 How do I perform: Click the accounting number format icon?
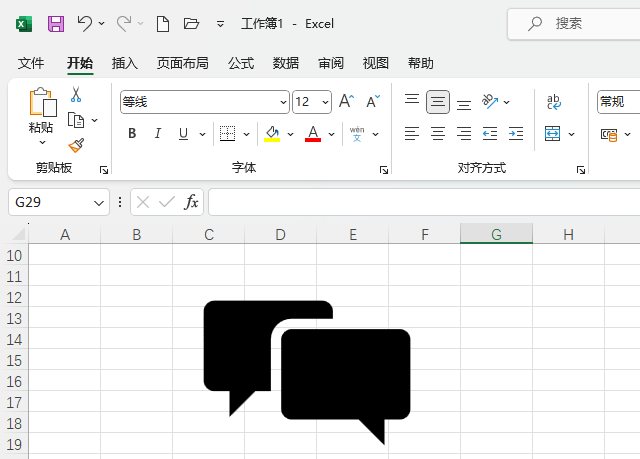click(609, 135)
